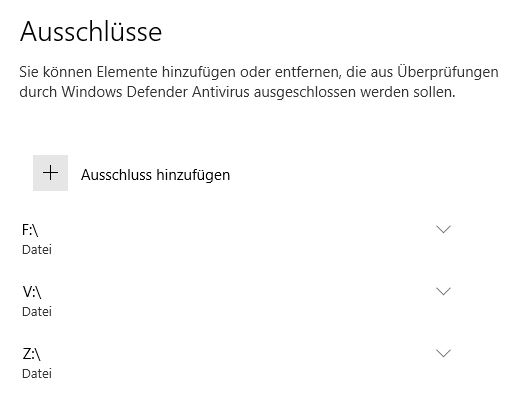
Task: Click the word 'entfernen' in description
Action: click(308, 73)
